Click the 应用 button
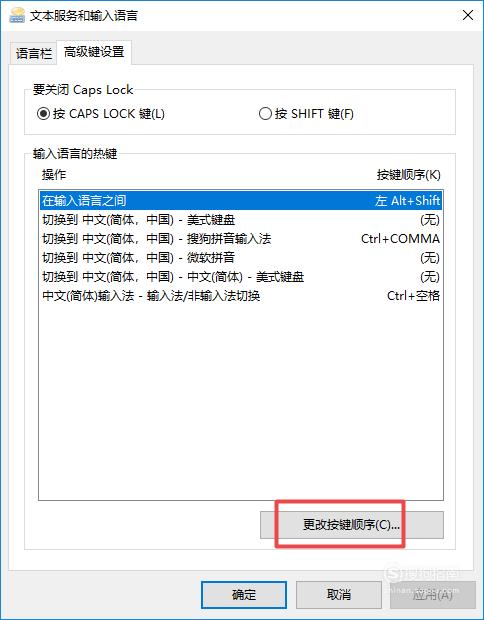The image size is (484, 620). point(433,594)
